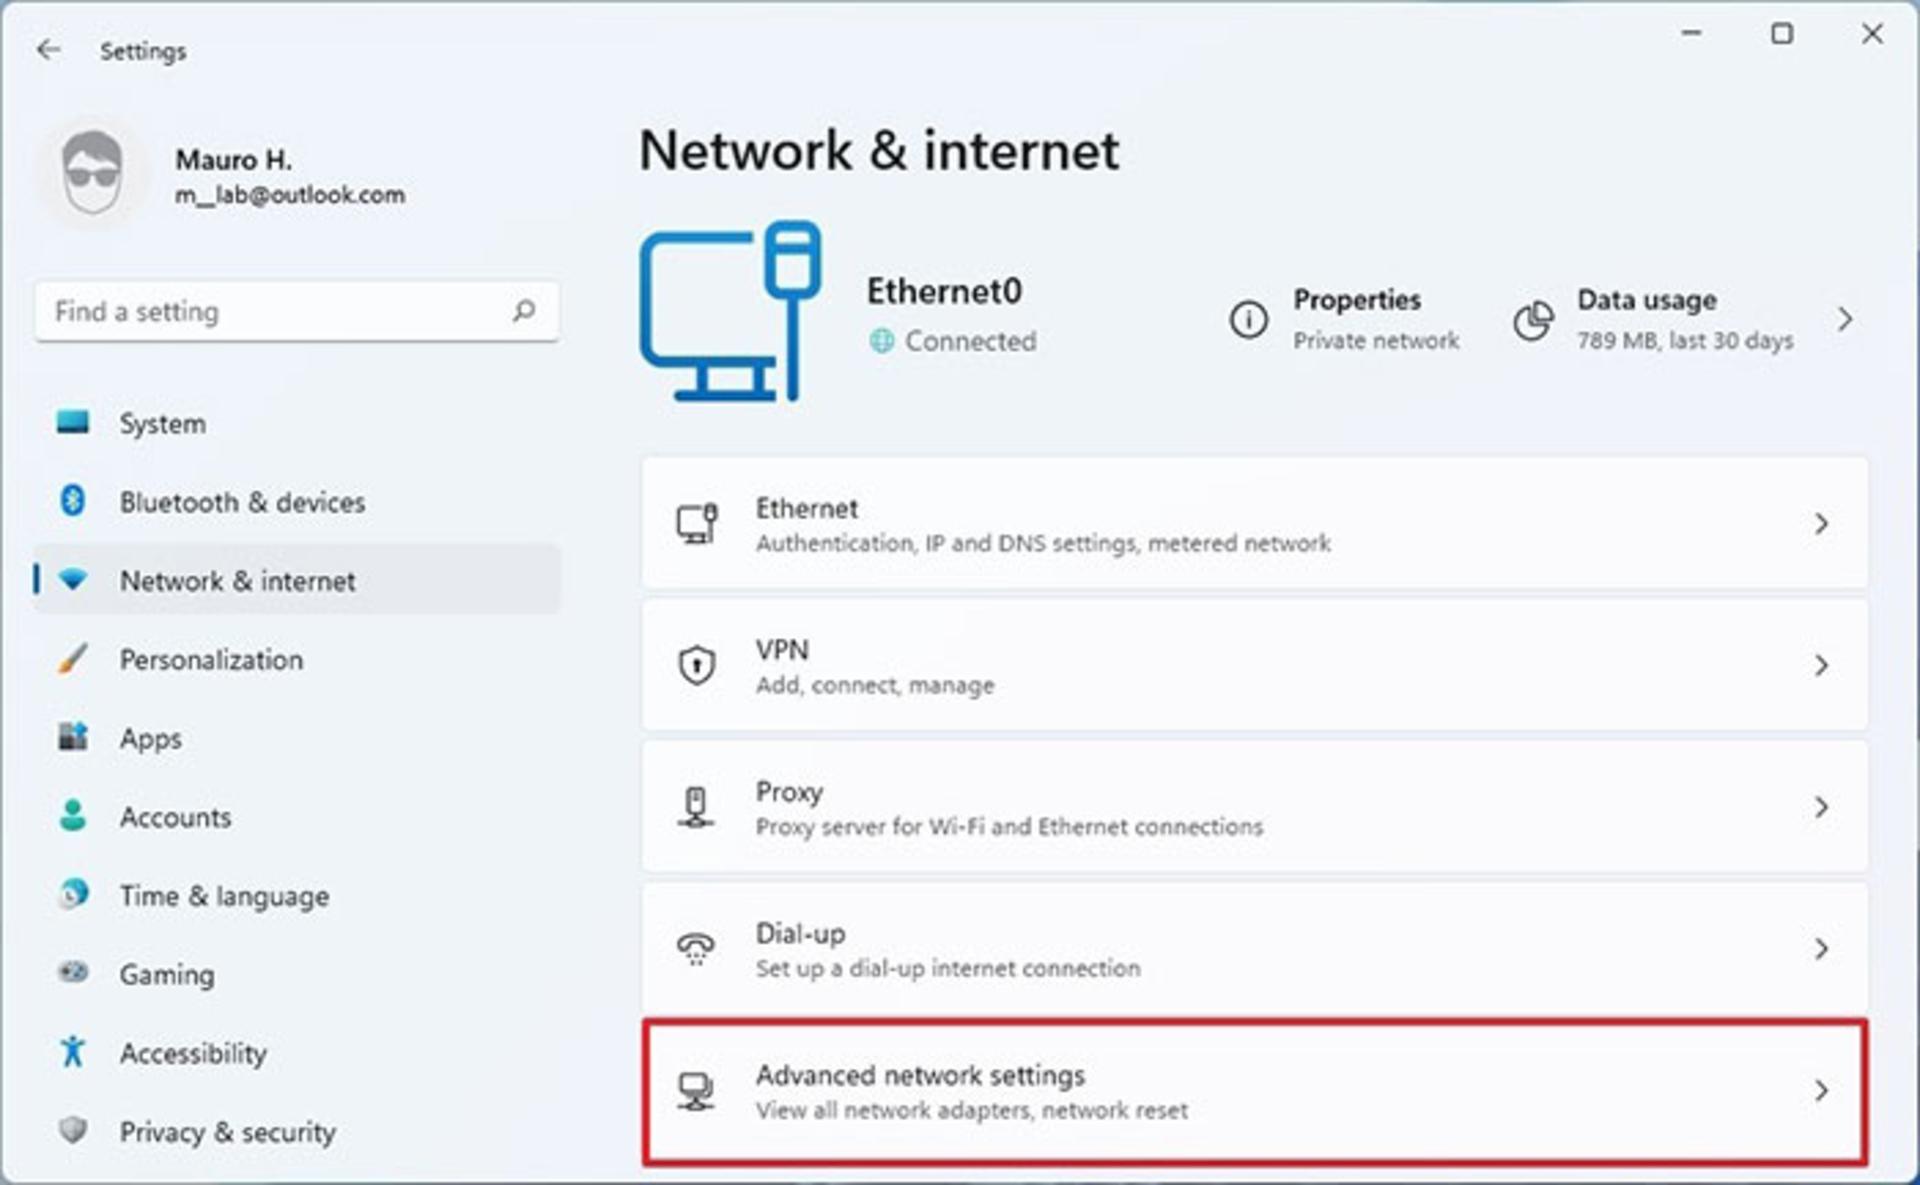Click the Data usage pie icon
Viewport: 1920px width, 1185px height.
pos(1532,320)
